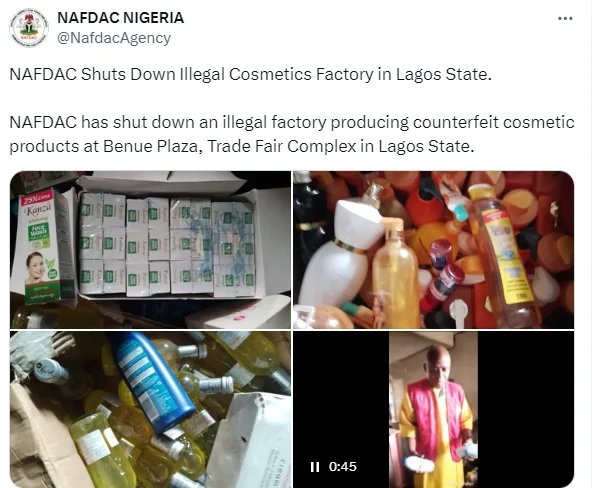Click the Kanza face wash box in first photo
This screenshot has width=596, height=488.
click(x=43, y=247)
